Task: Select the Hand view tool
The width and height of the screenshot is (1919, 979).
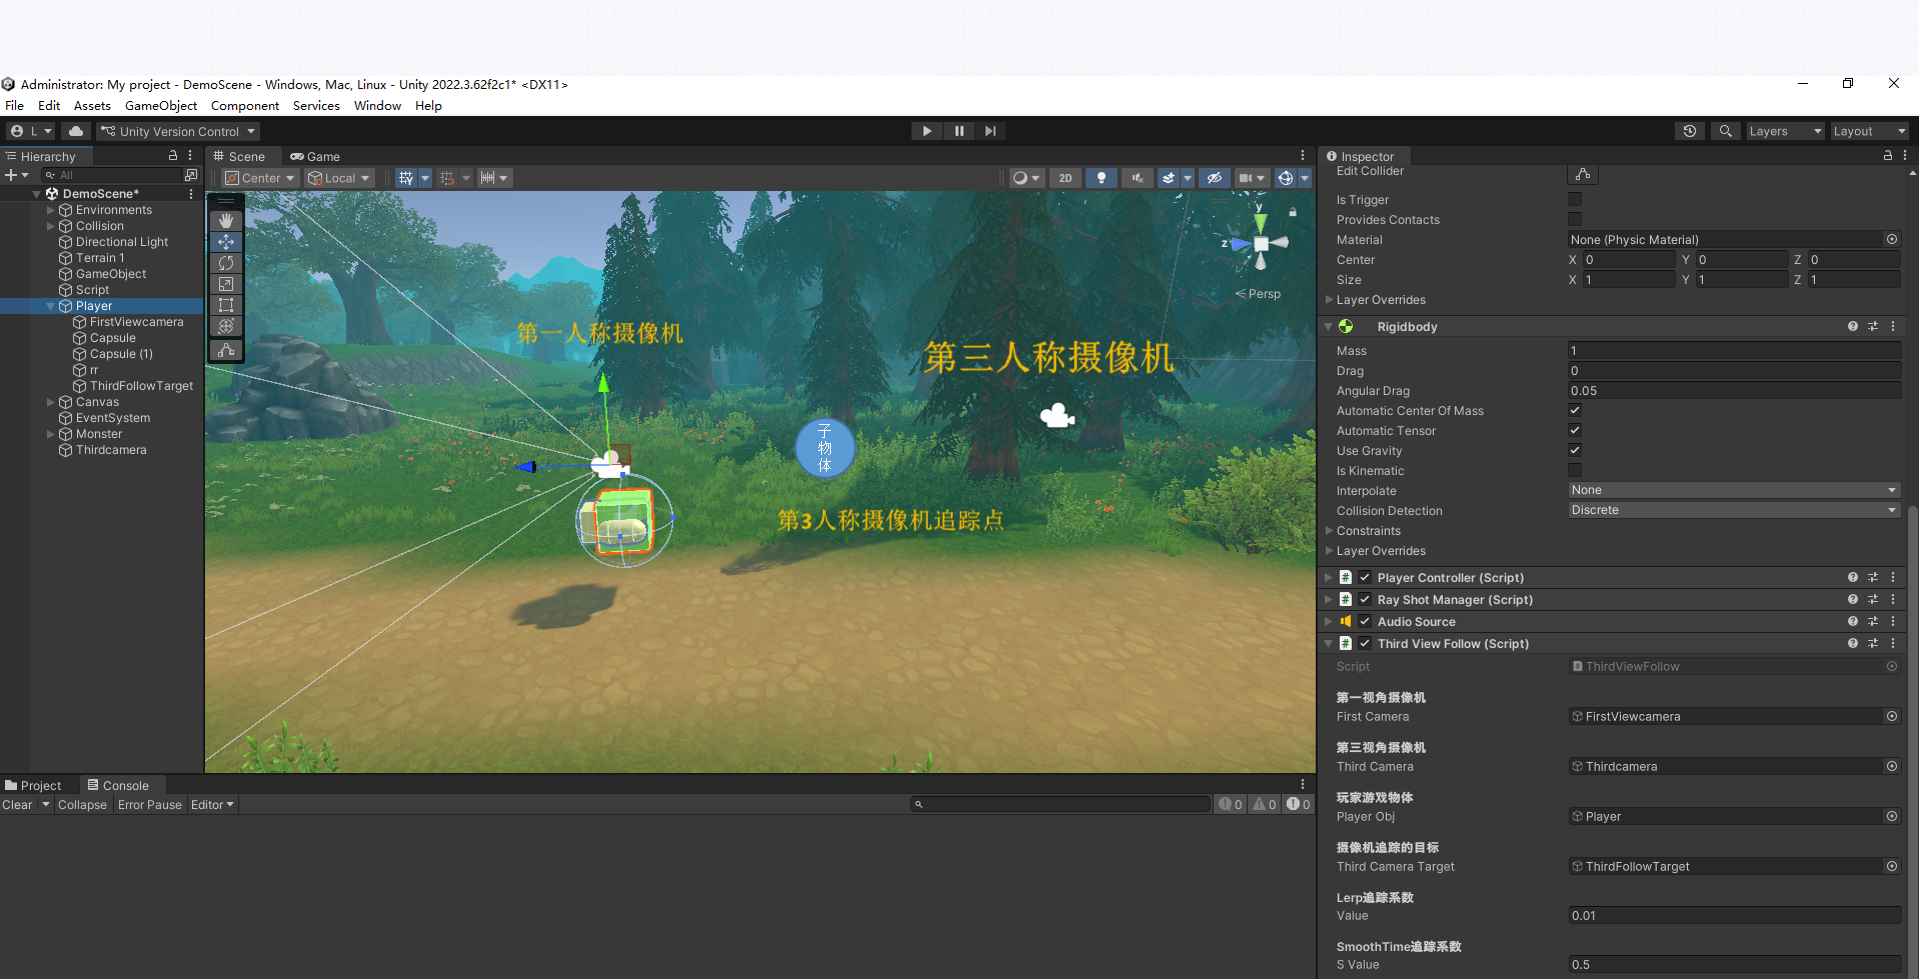Action: click(x=226, y=220)
